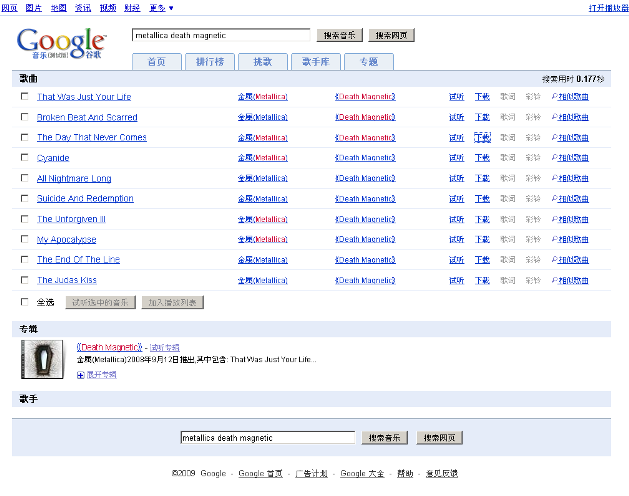Screen dimensions: 629x496
Task: Click 打开播放器 open player link
Action: click(609, 8)
